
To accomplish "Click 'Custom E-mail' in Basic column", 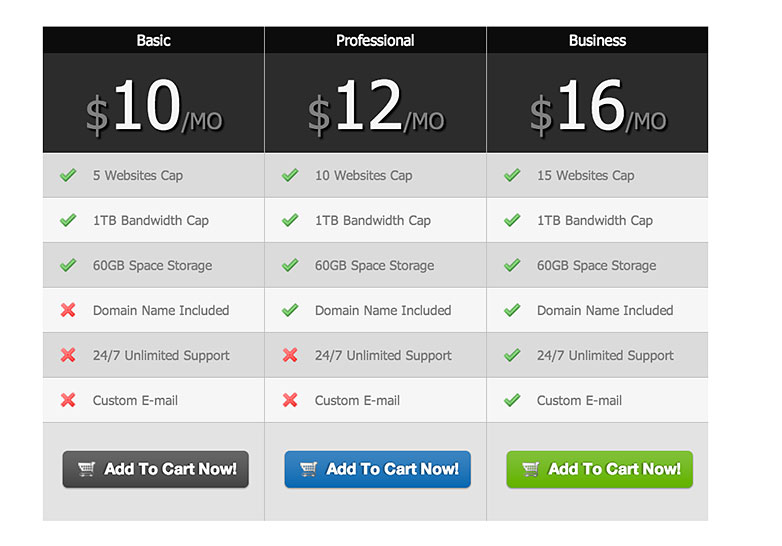I will tap(135, 400).
